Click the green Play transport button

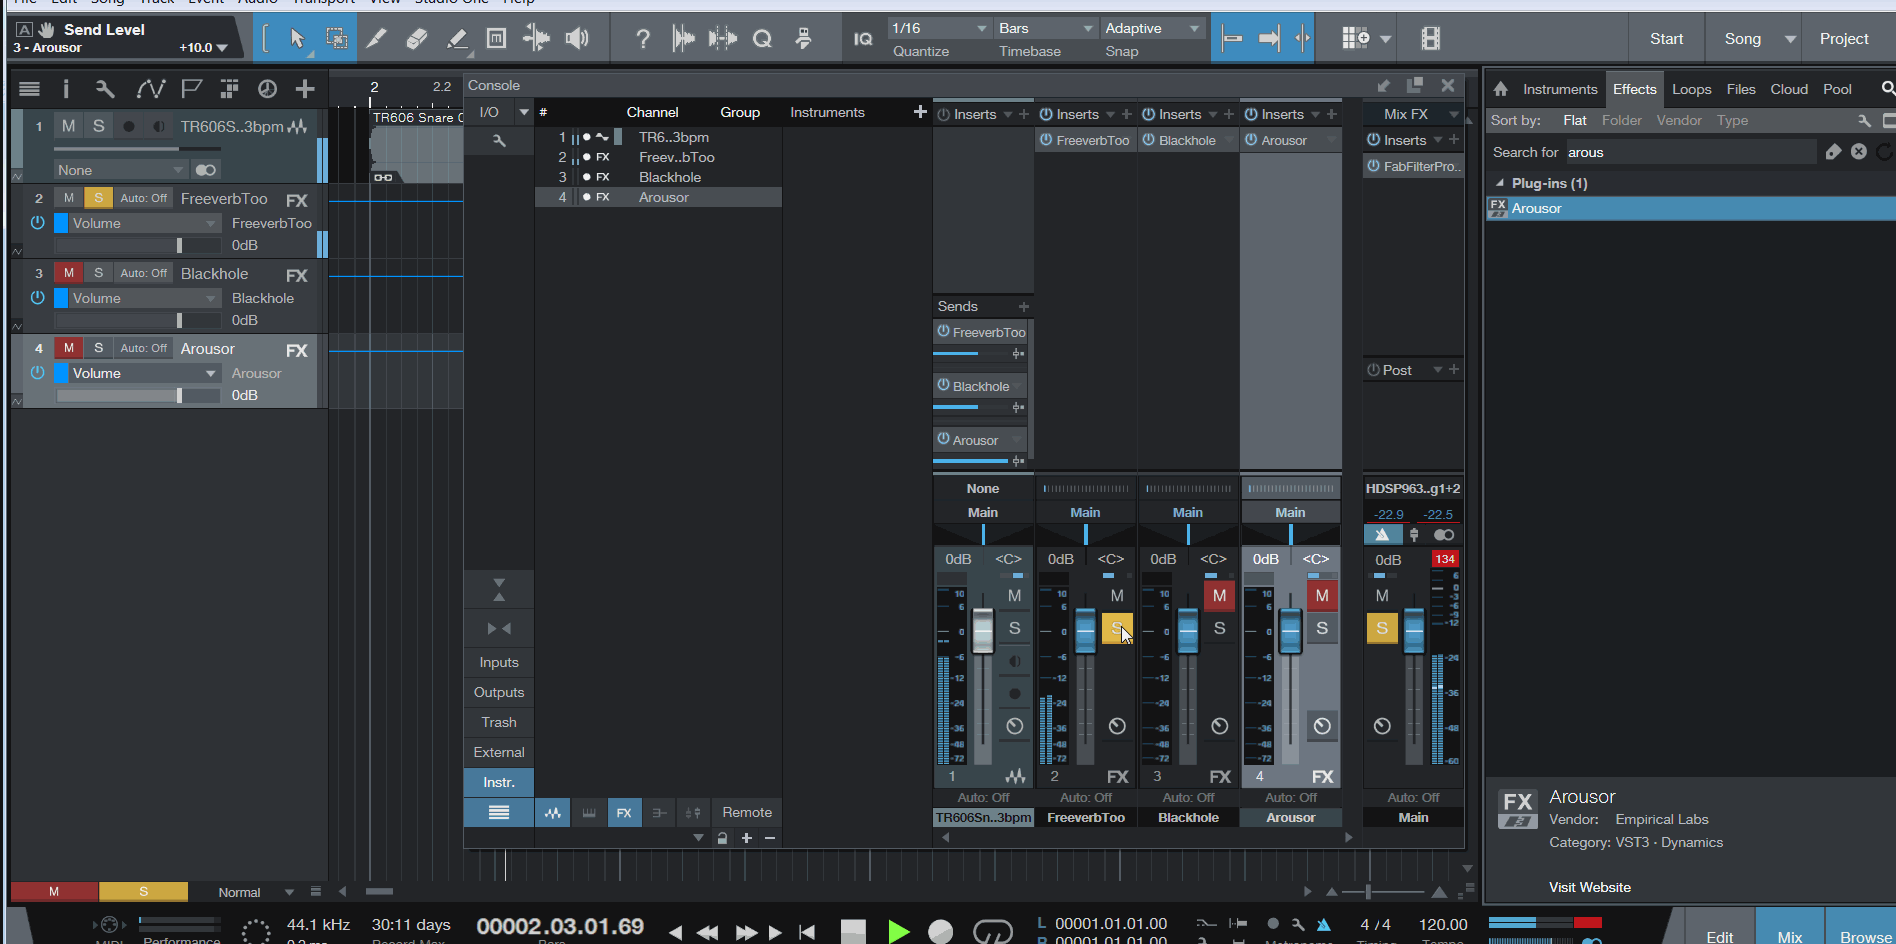tap(898, 932)
